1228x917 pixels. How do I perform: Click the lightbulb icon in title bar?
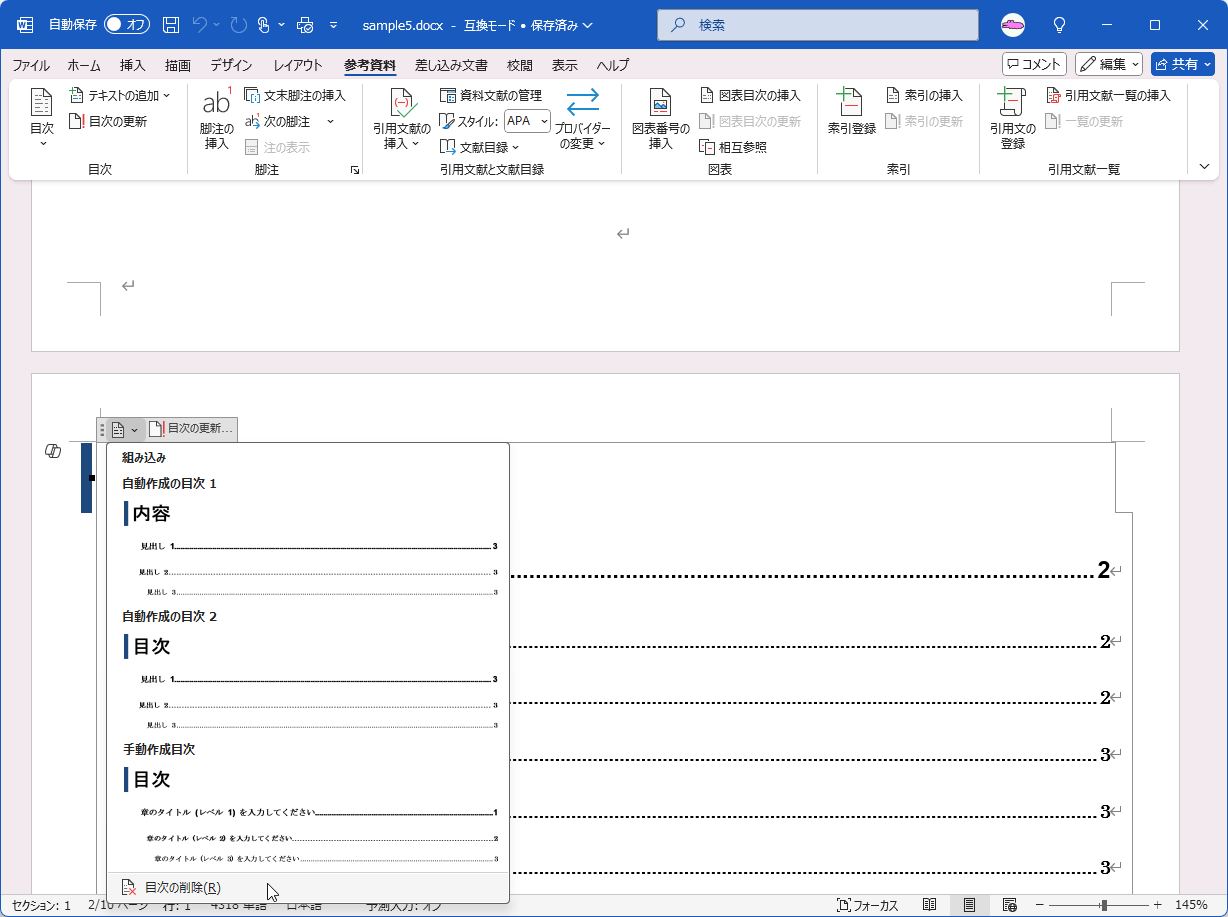[x=1059, y=24]
